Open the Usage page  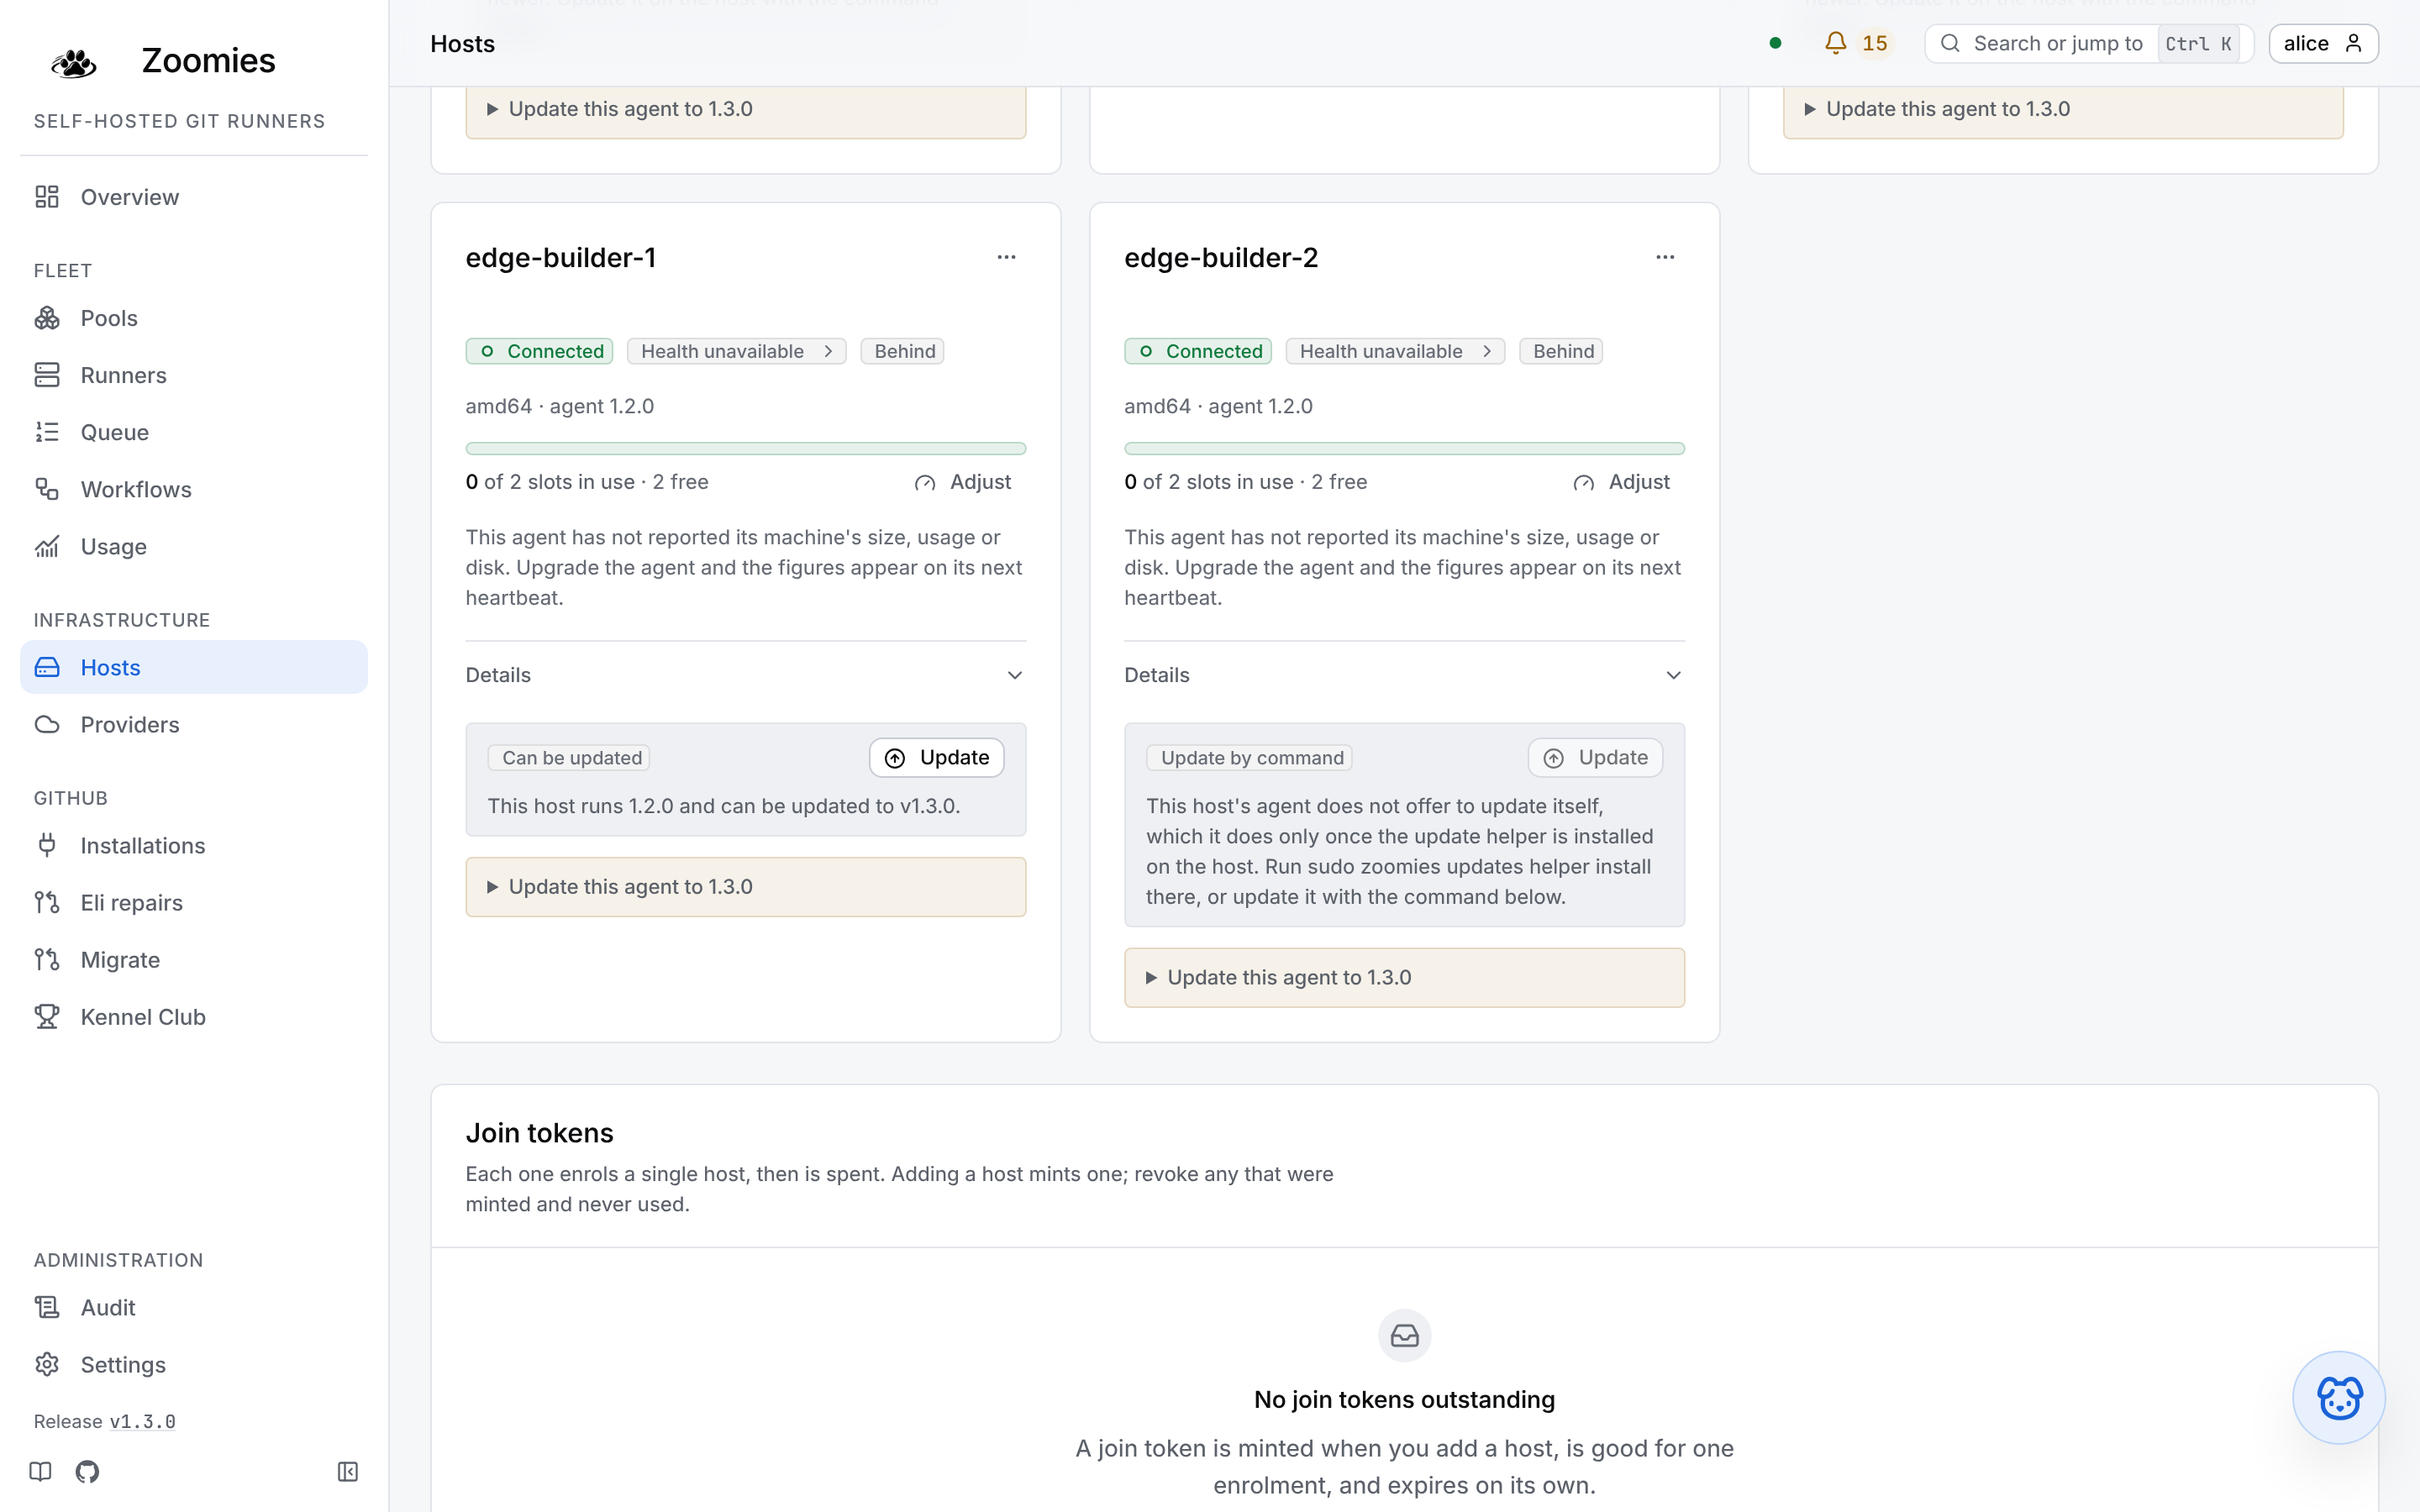(x=194, y=546)
